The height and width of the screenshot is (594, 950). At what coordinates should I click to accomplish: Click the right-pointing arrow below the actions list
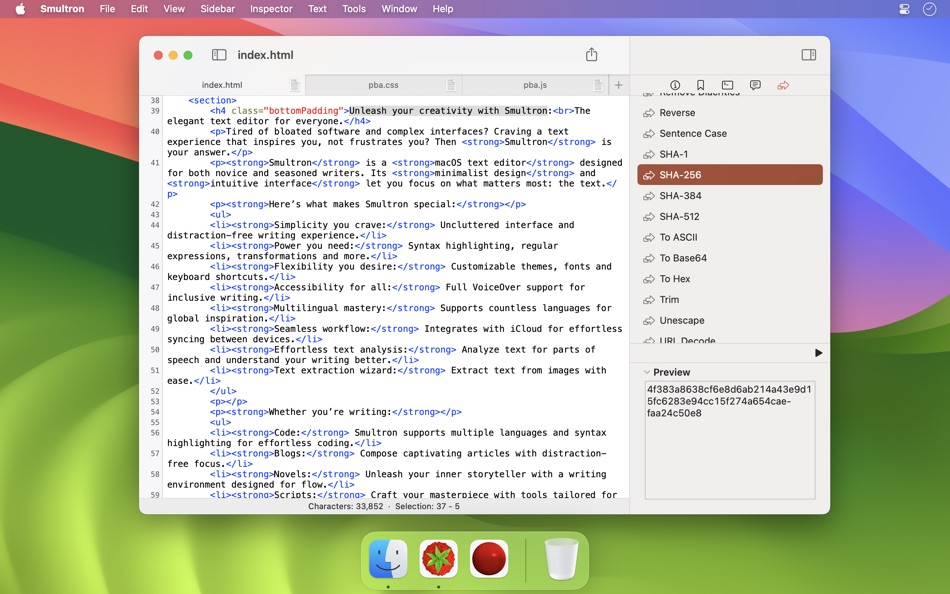(x=817, y=353)
